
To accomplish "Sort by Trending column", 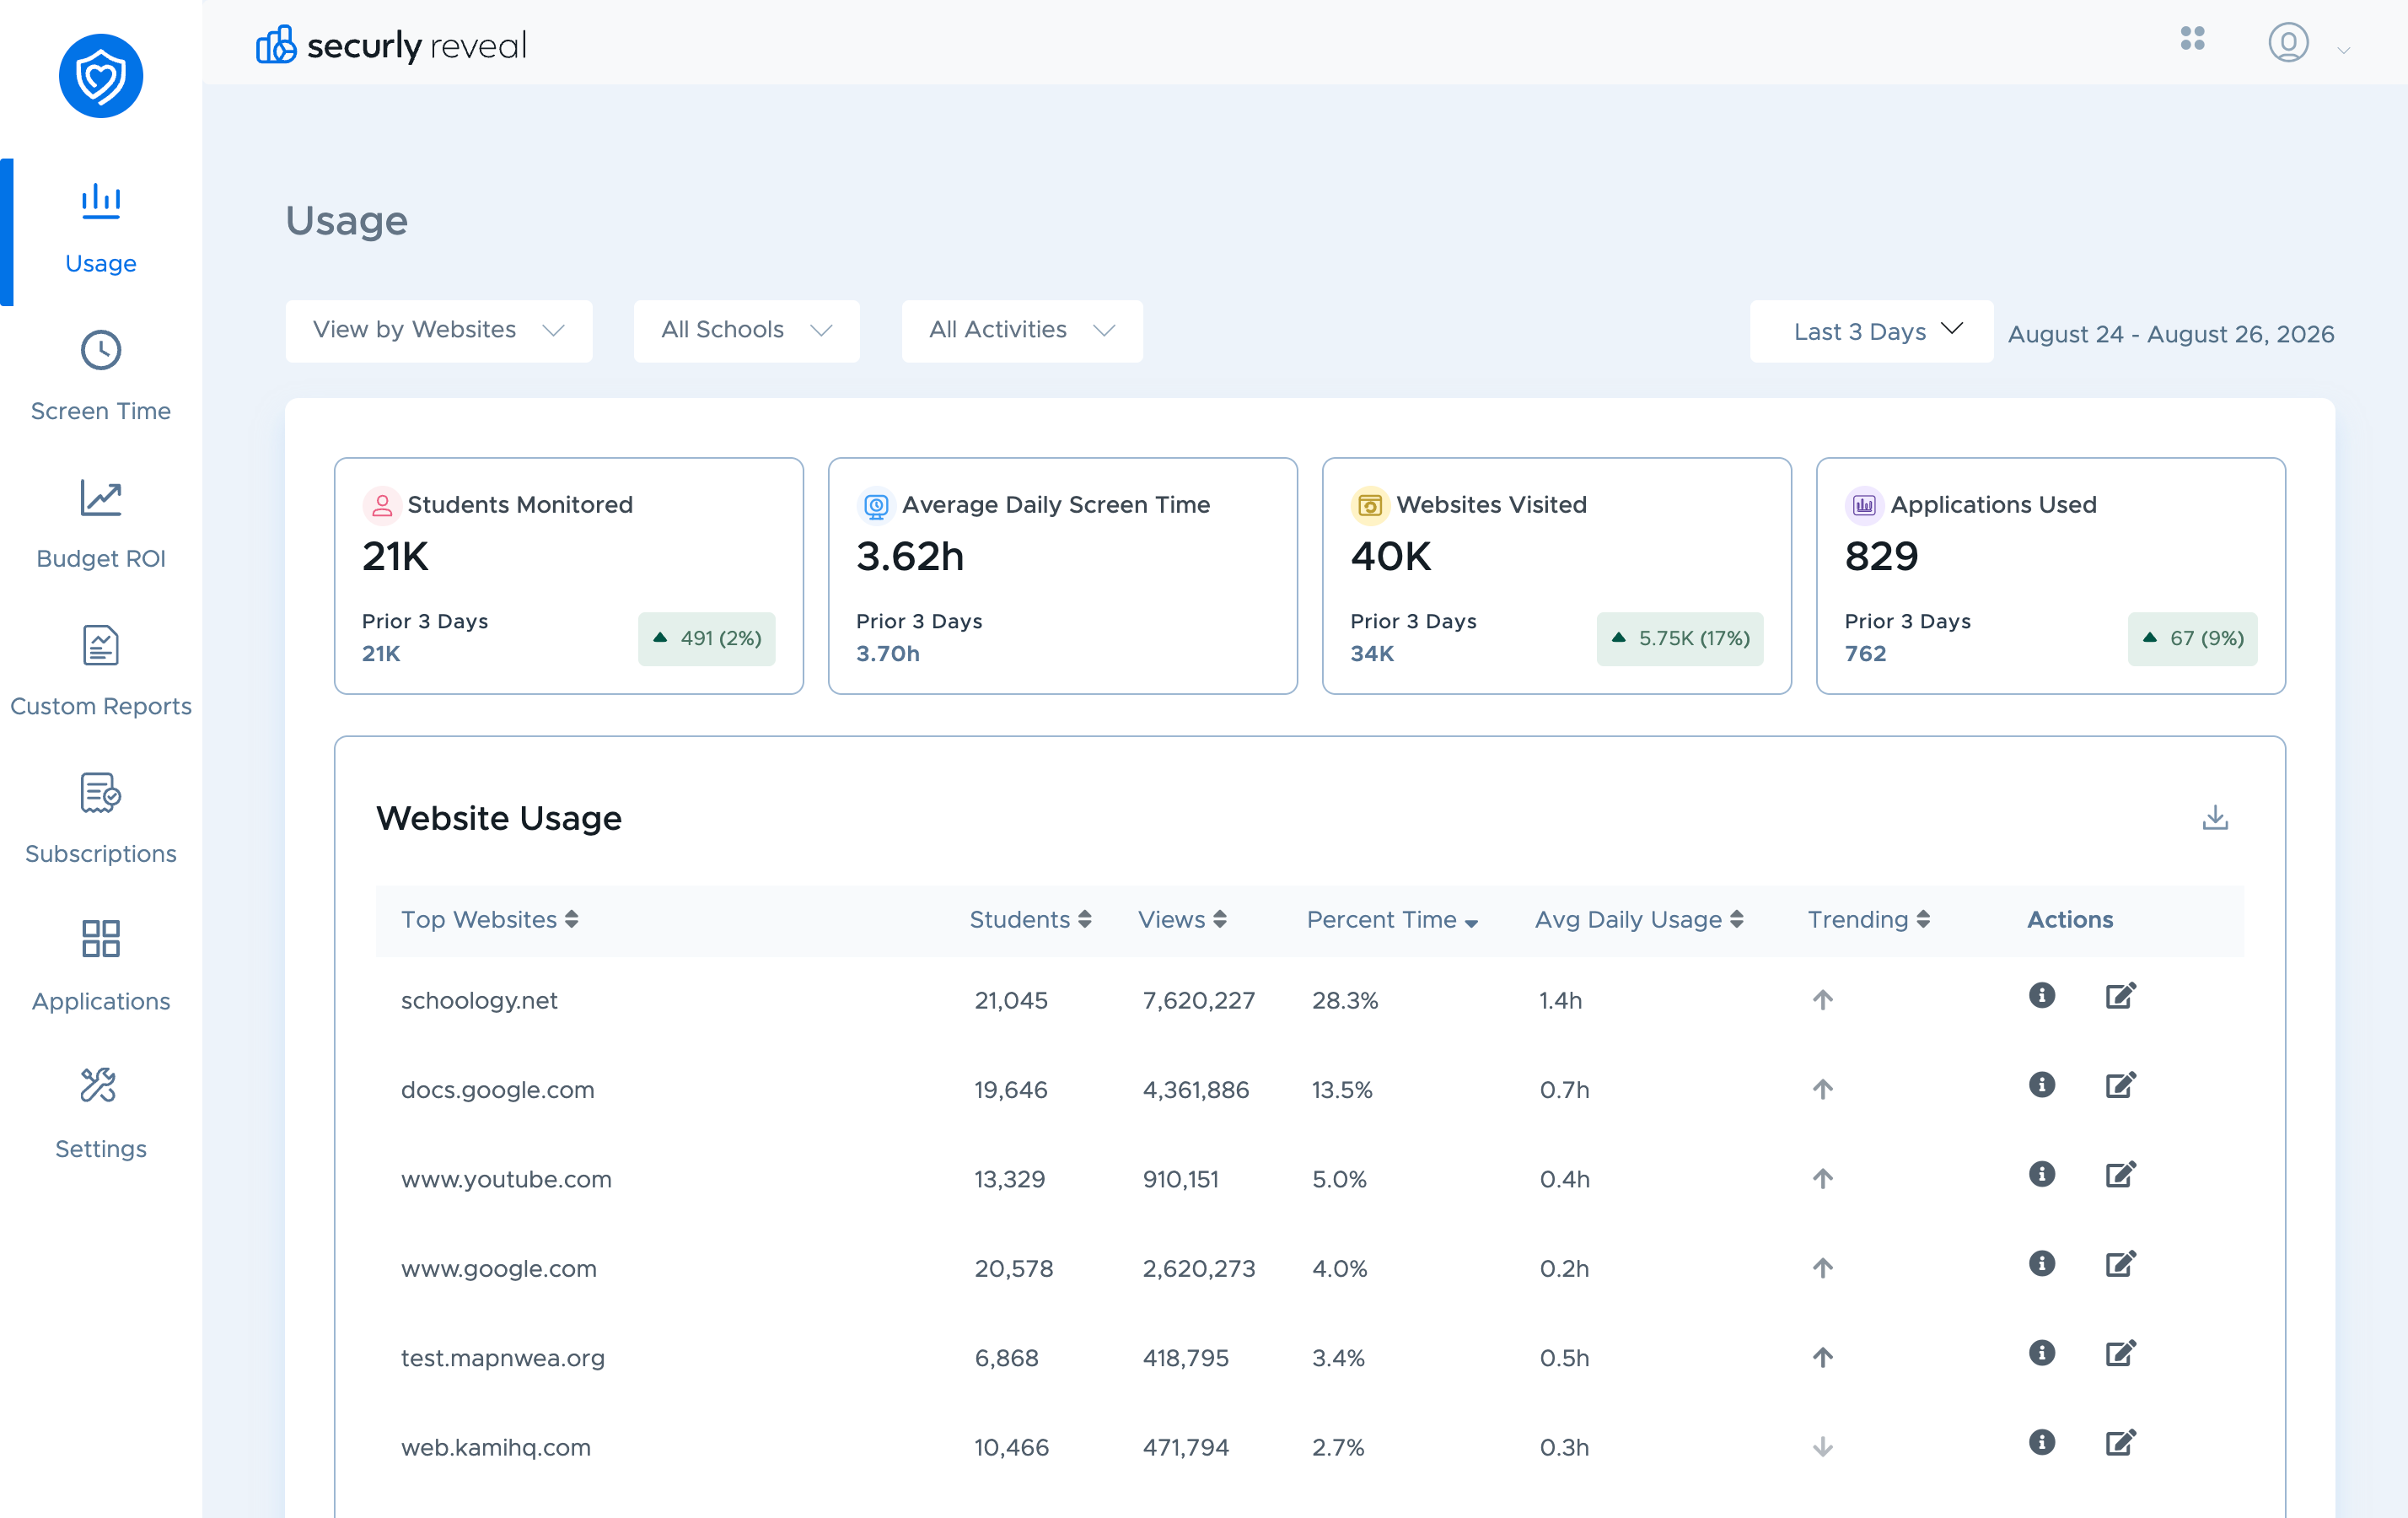I will click(1868, 919).
